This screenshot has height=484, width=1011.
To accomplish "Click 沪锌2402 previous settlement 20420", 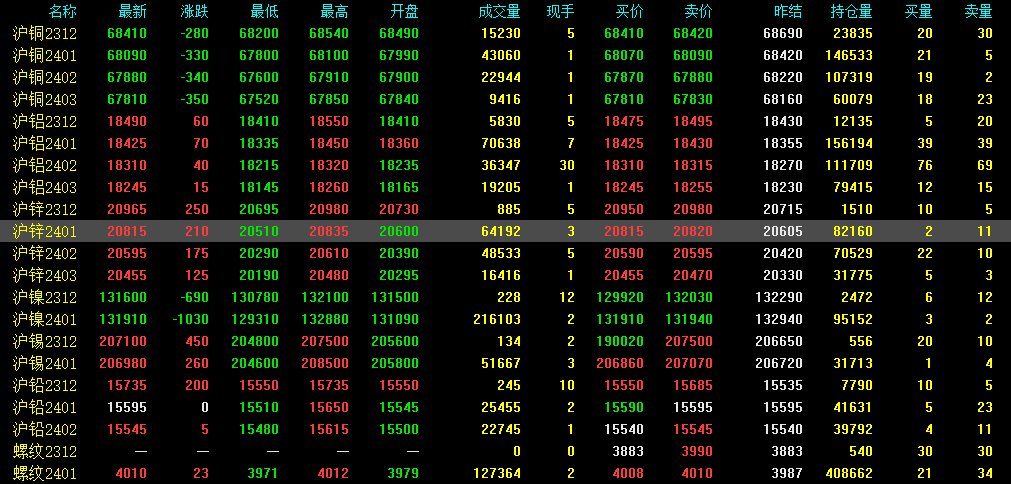I will pos(783,254).
